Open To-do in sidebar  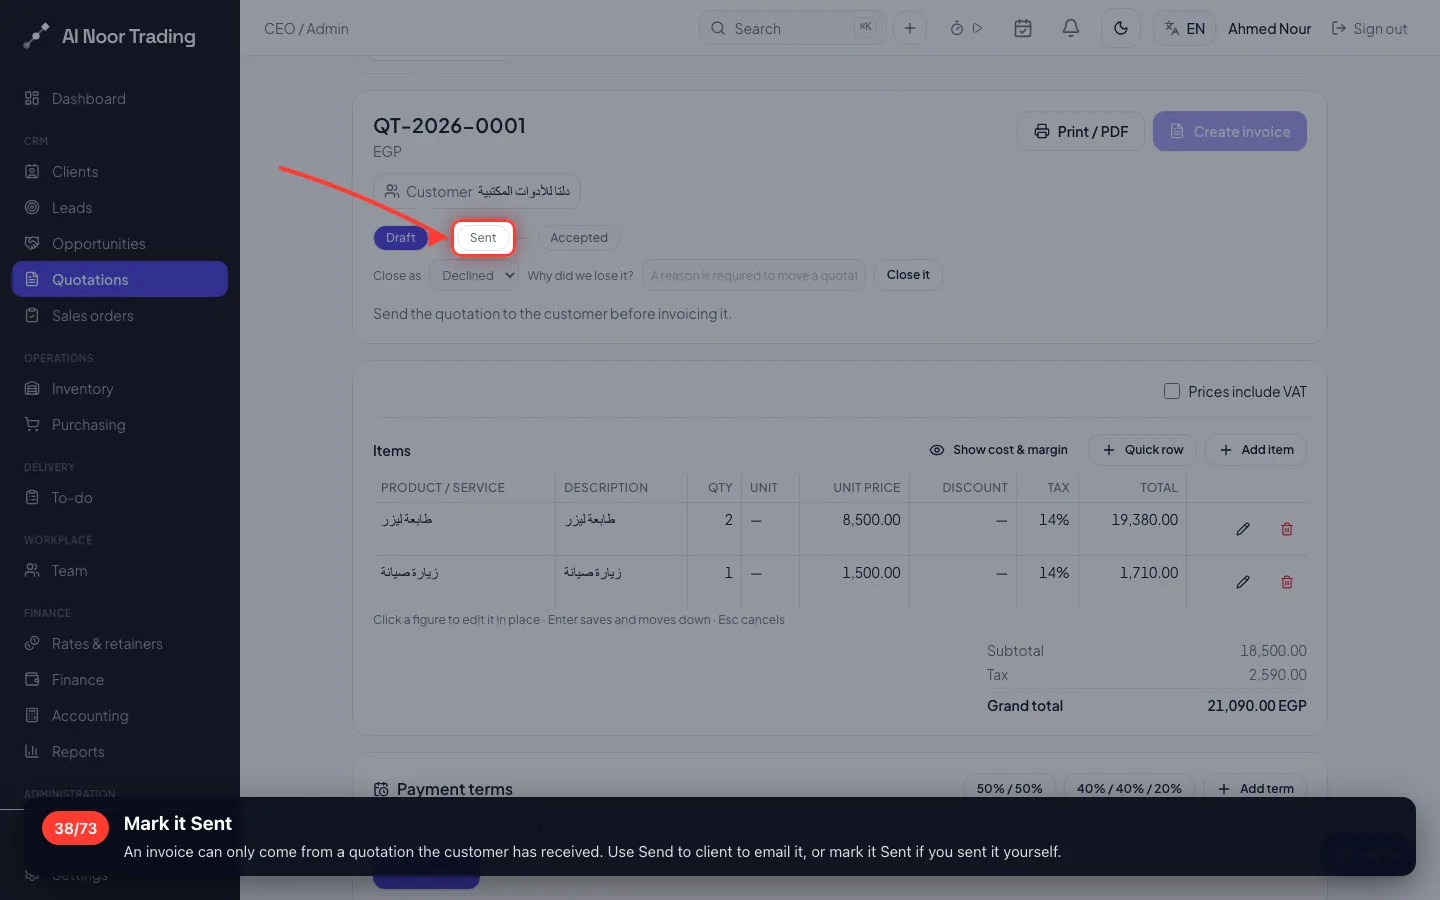tap(120, 498)
